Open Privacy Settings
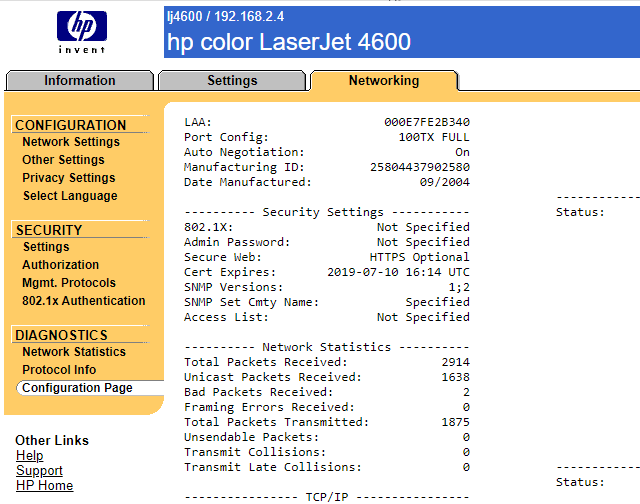 pos(69,178)
